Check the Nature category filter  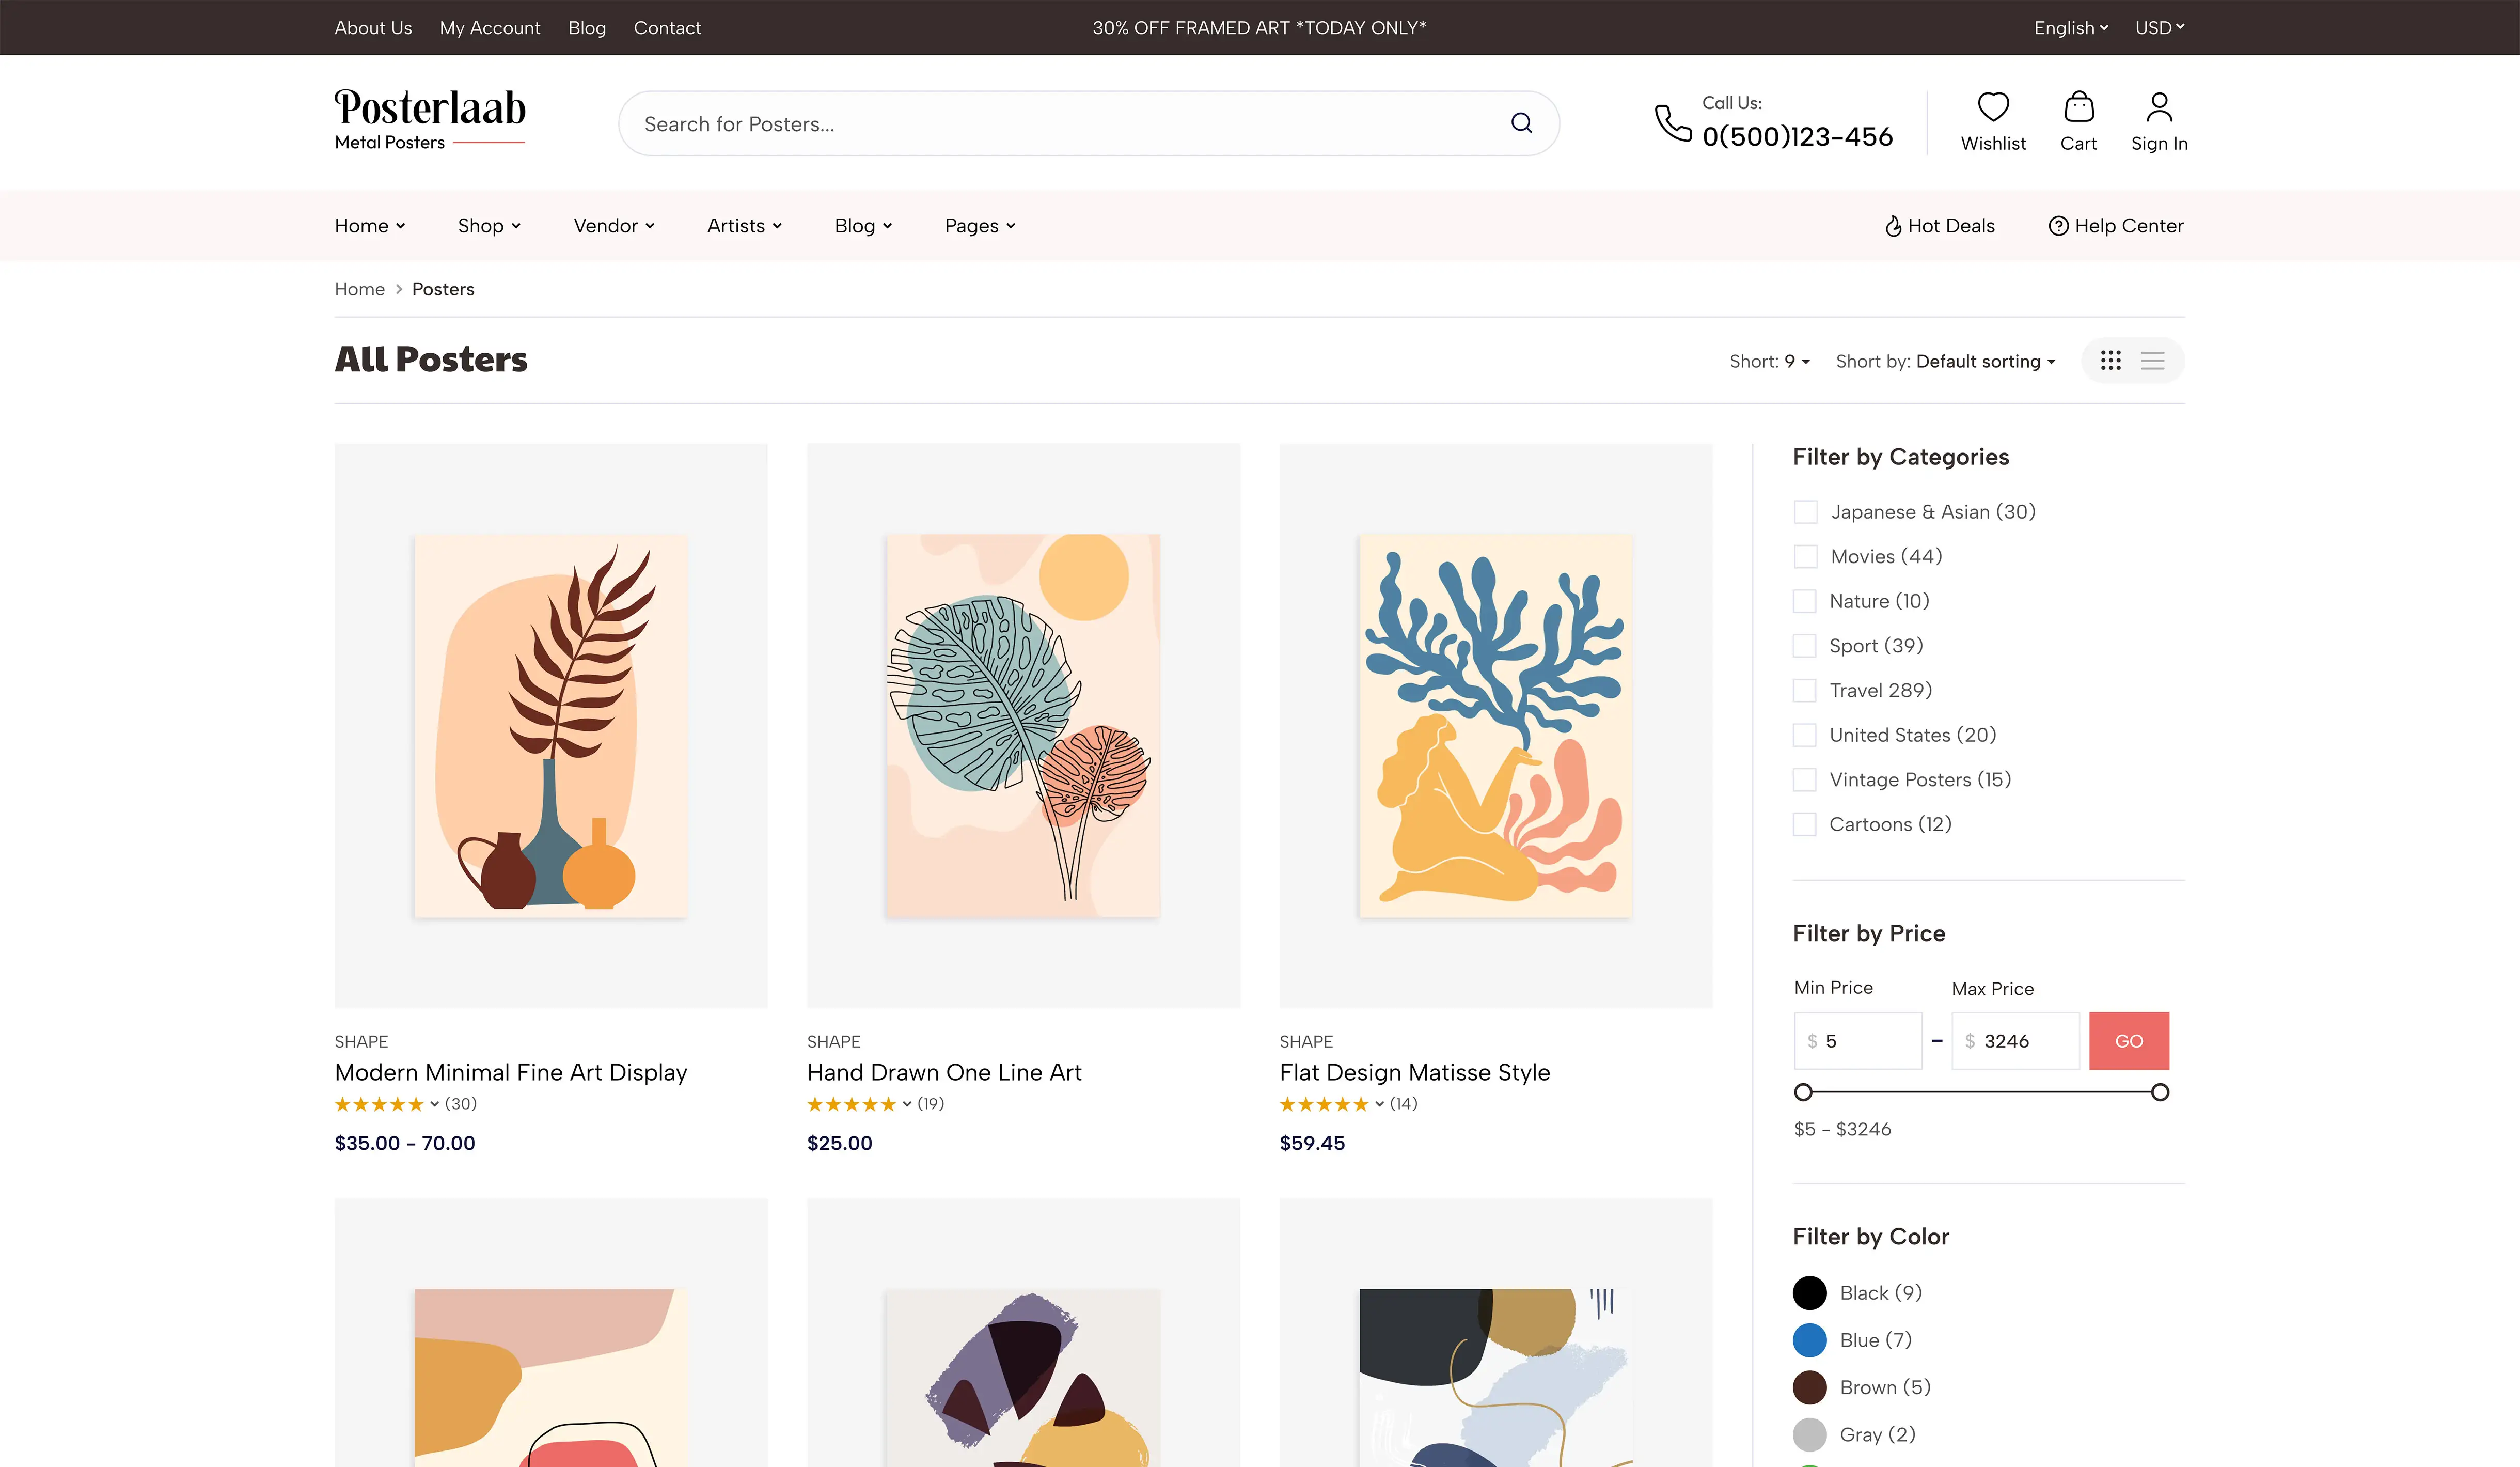(x=1805, y=601)
